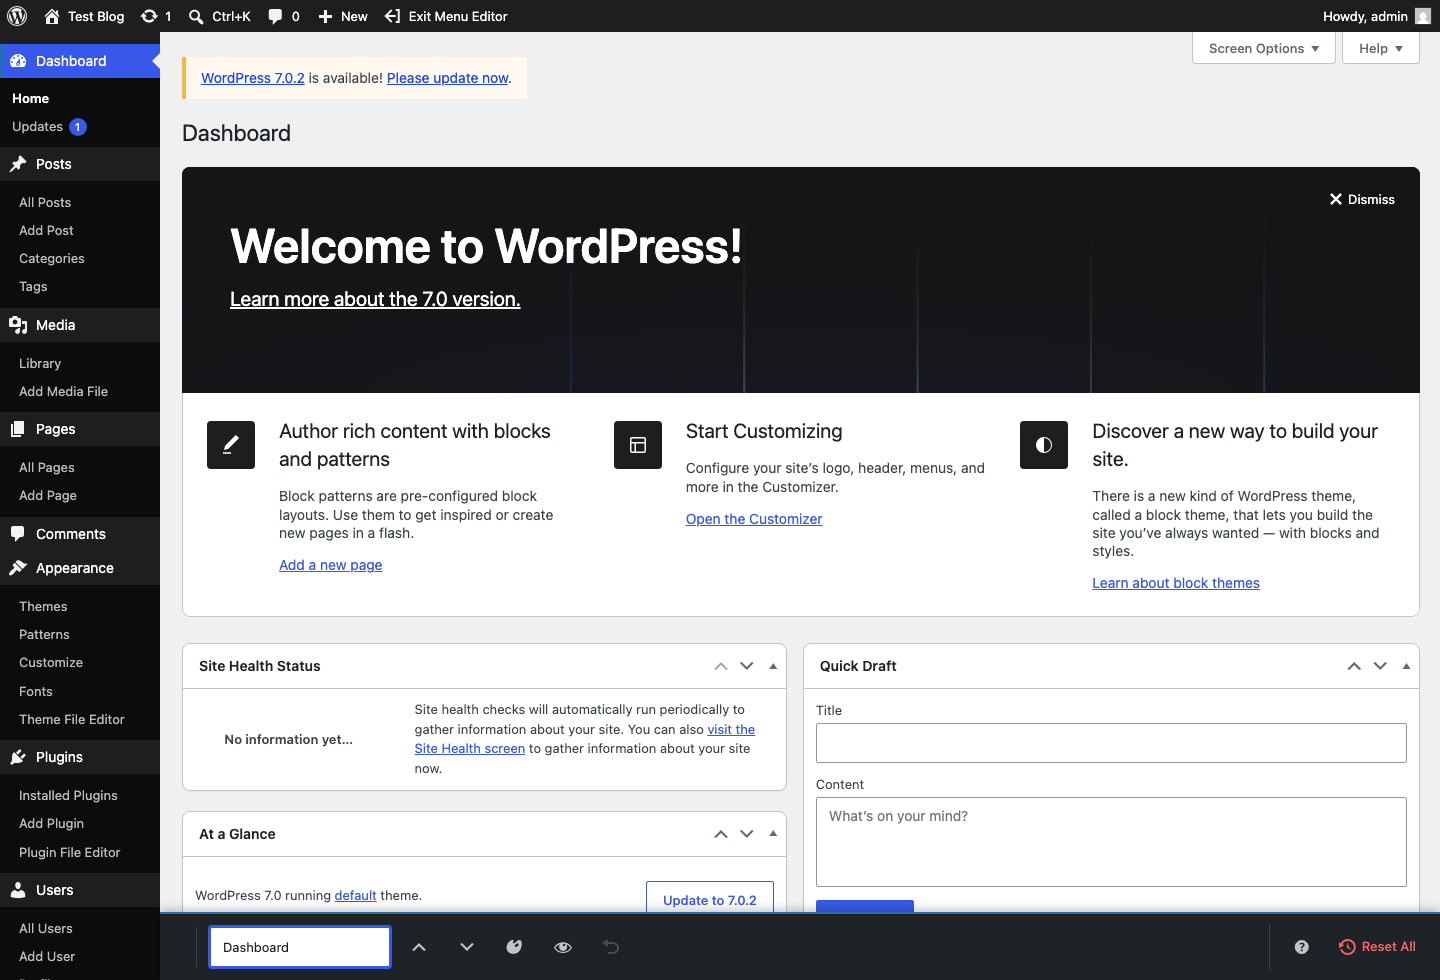Image resolution: width=1440 pixels, height=980 pixels.
Task: Dismiss the welcome panel
Action: point(1362,199)
